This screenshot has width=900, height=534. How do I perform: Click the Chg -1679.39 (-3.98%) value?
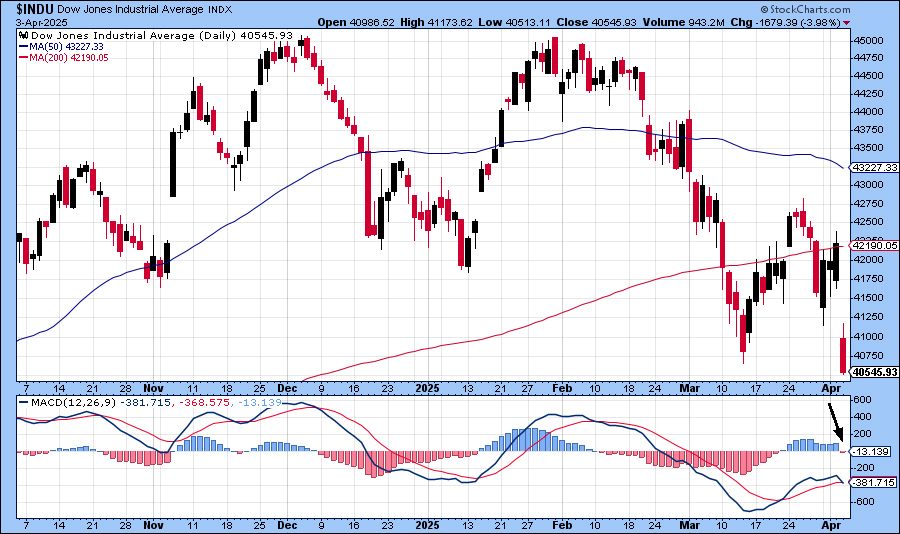coord(786,22)
